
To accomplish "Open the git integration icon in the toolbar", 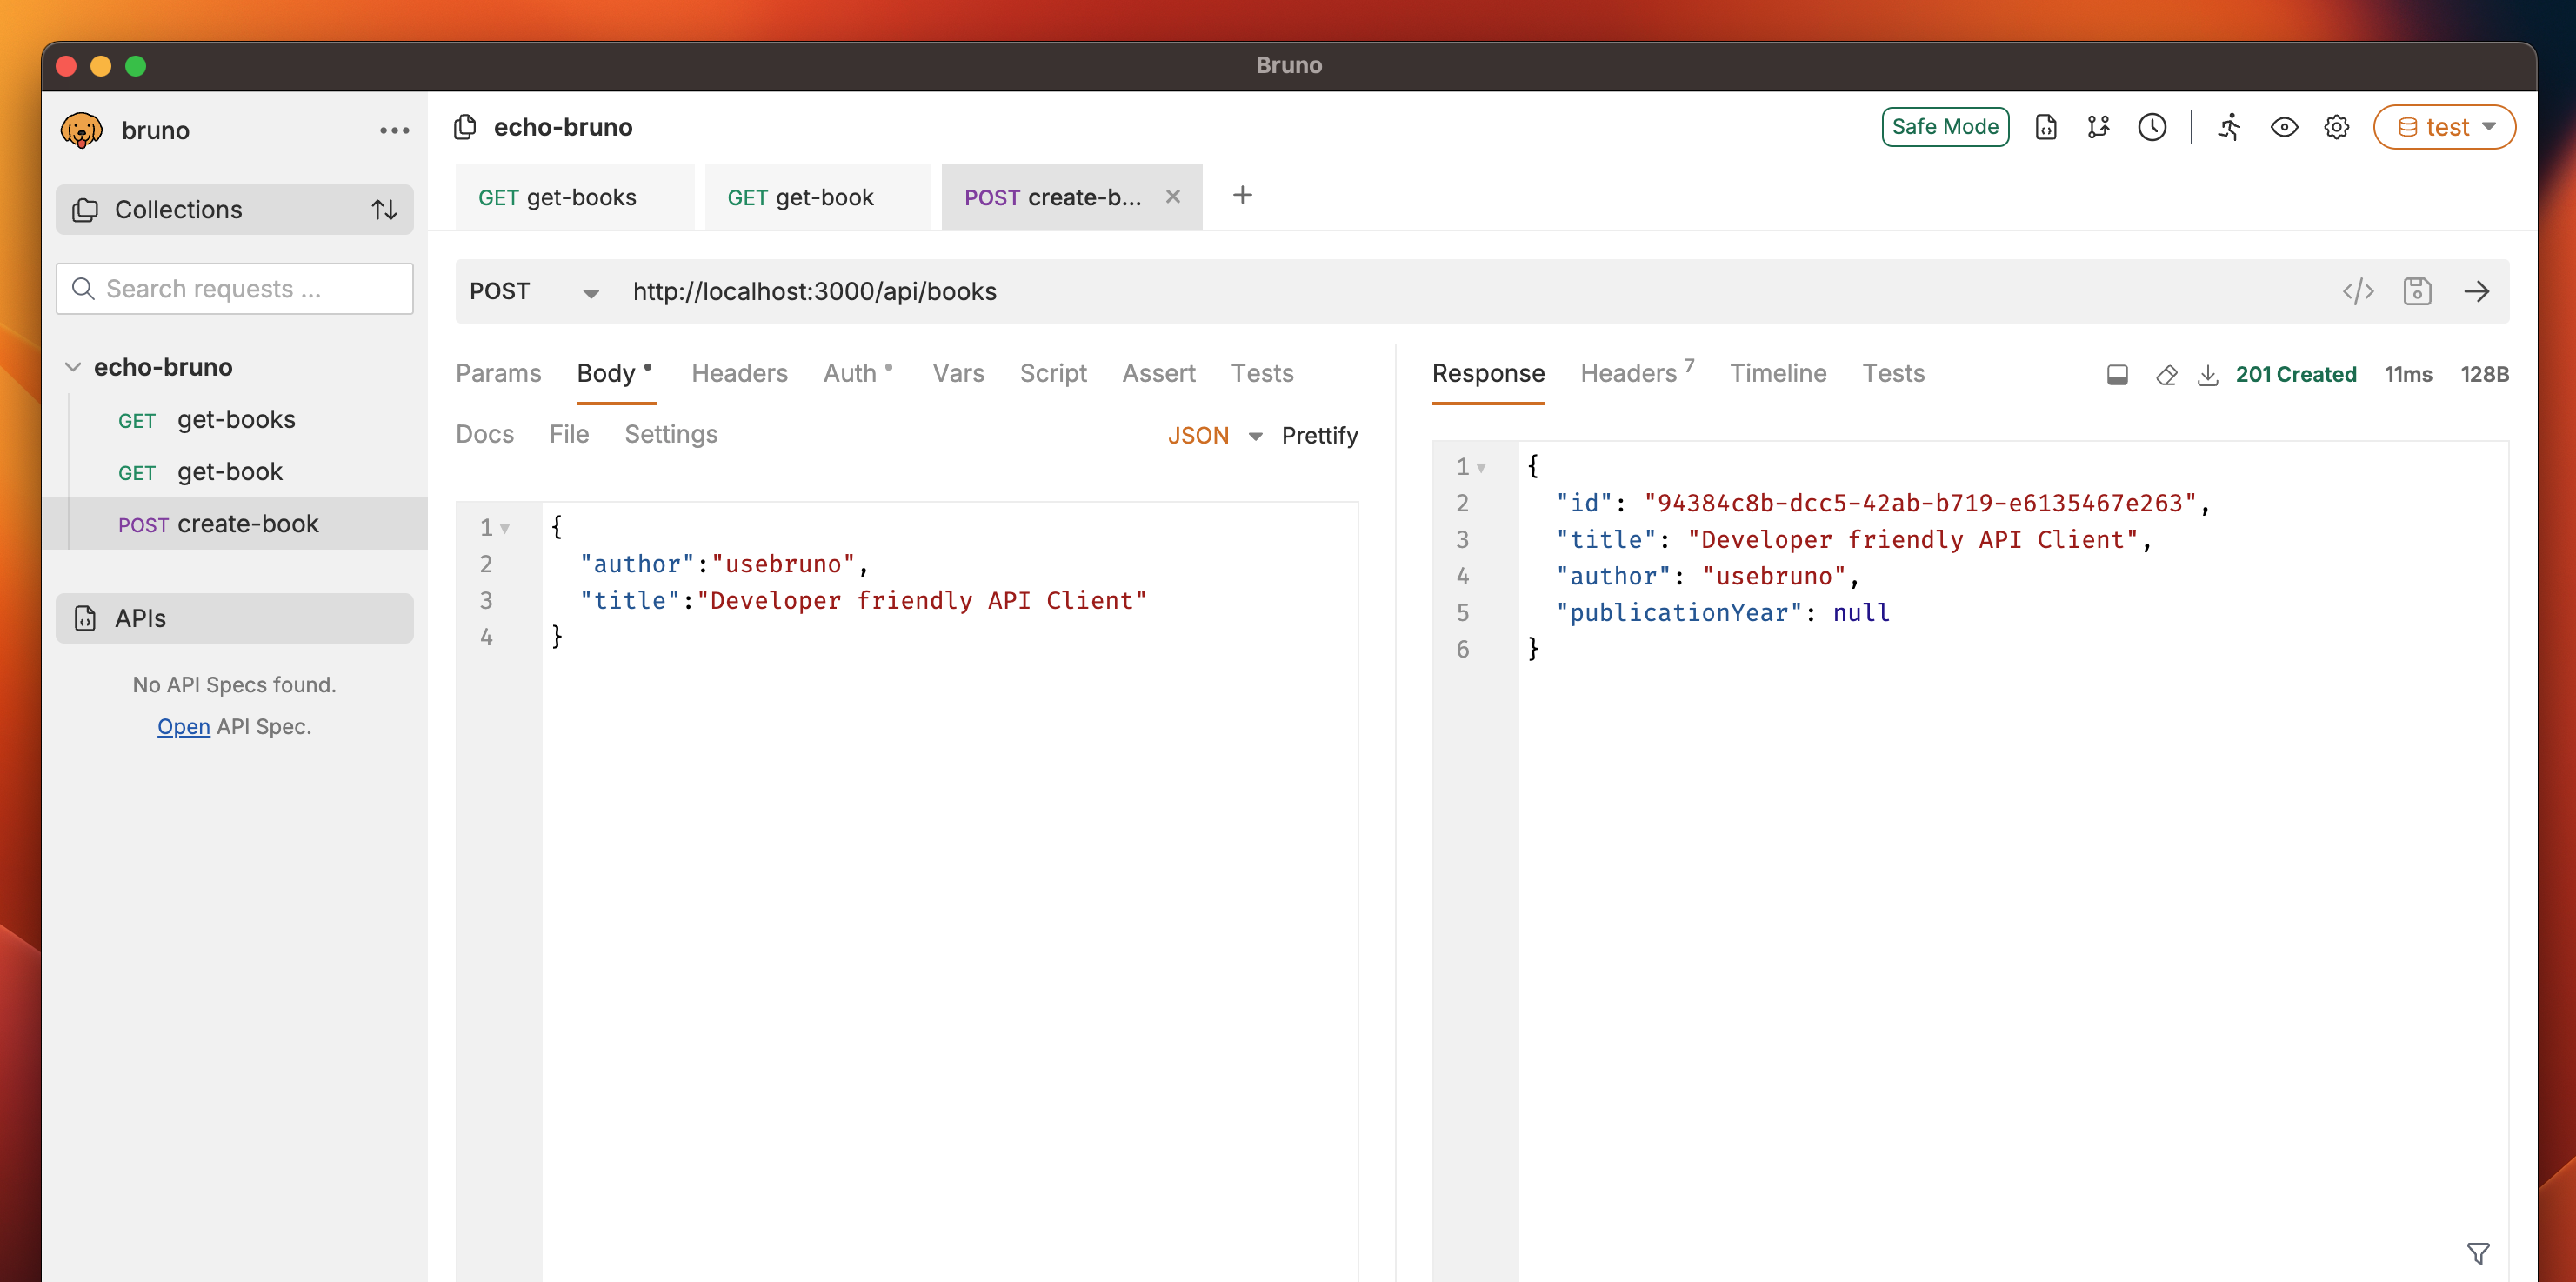I will point(2099,127).
